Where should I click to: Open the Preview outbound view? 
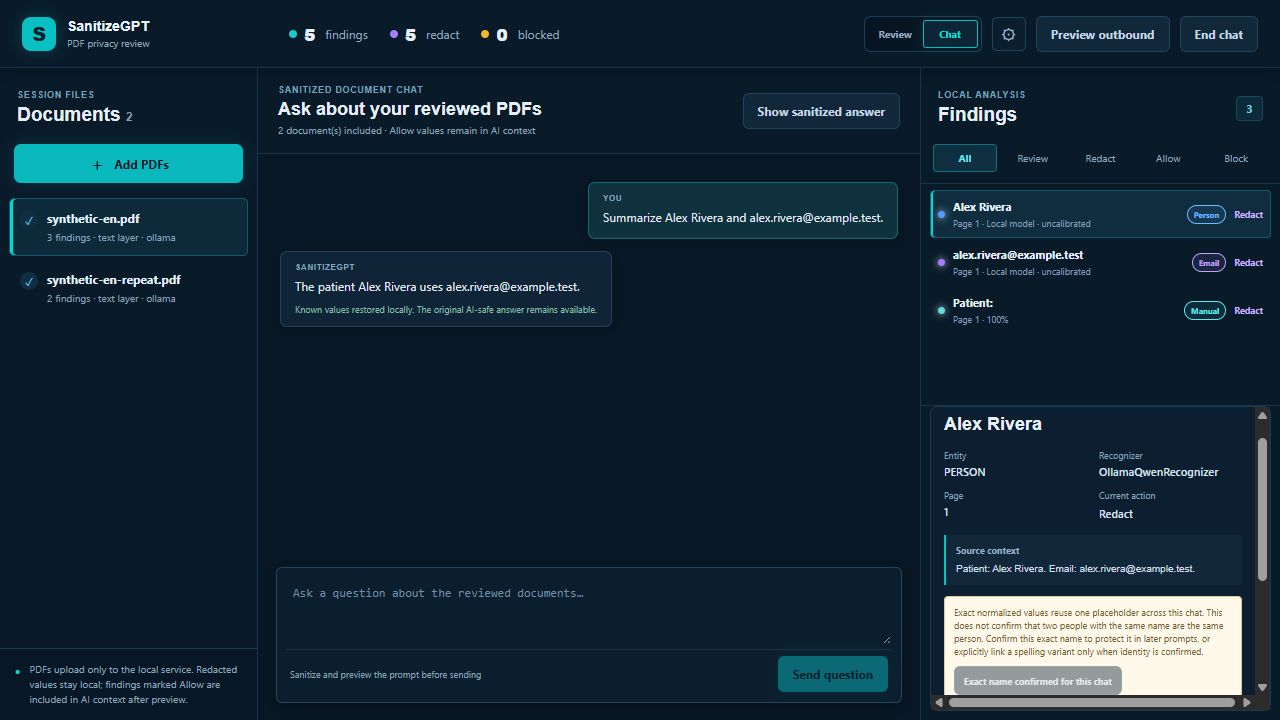click(1102, 34)
